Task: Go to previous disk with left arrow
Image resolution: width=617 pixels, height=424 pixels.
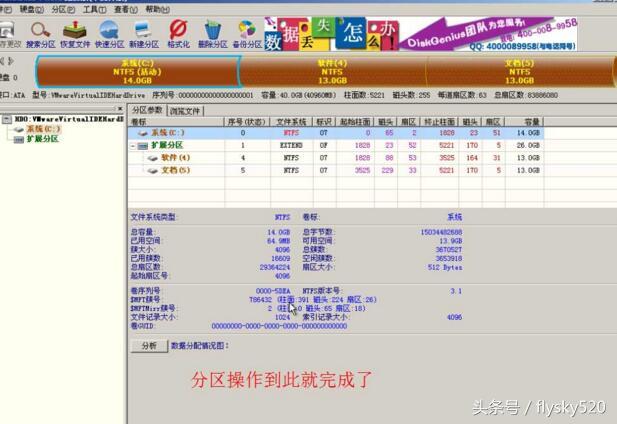Action: 2,61
